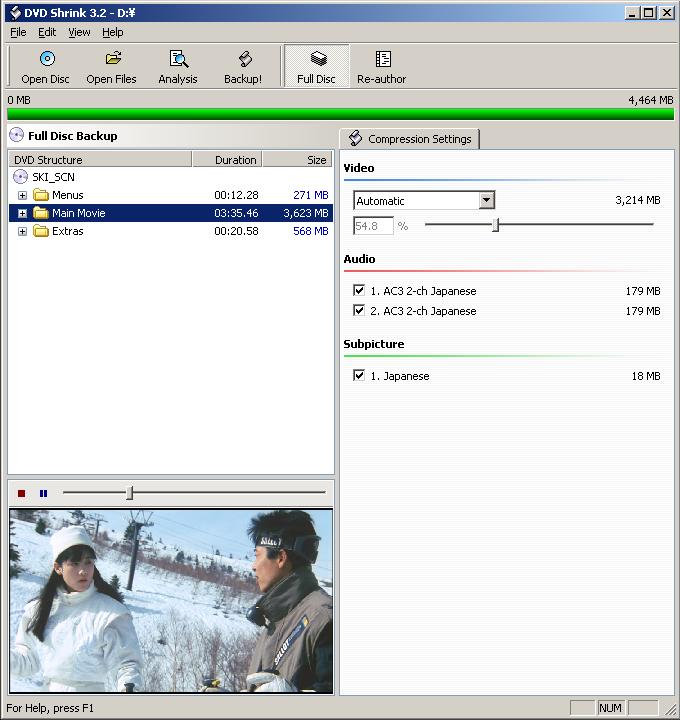Click the 3,623 MB size value

(x=306, y=213)
